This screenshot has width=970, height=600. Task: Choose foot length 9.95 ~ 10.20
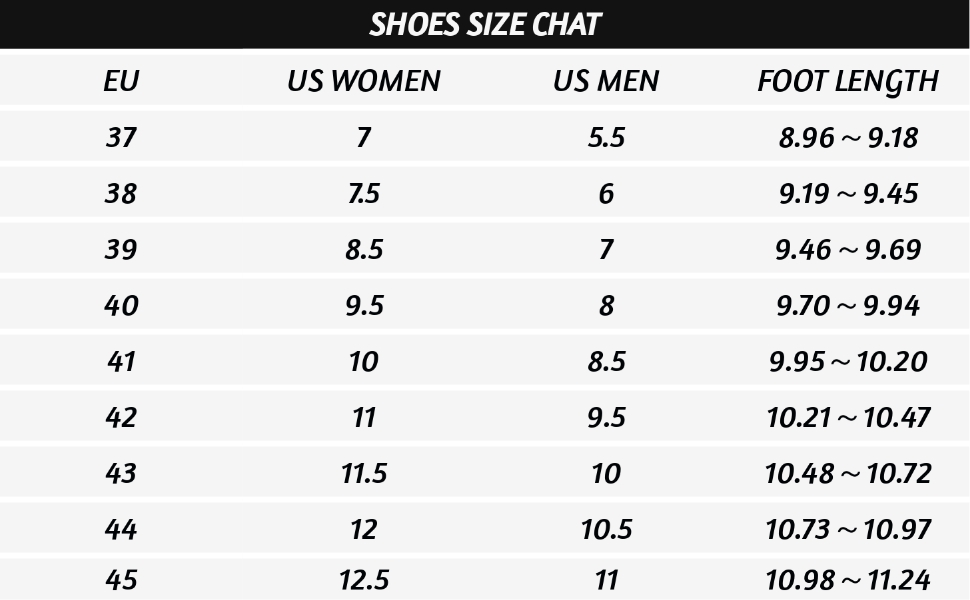click(848, 361)
